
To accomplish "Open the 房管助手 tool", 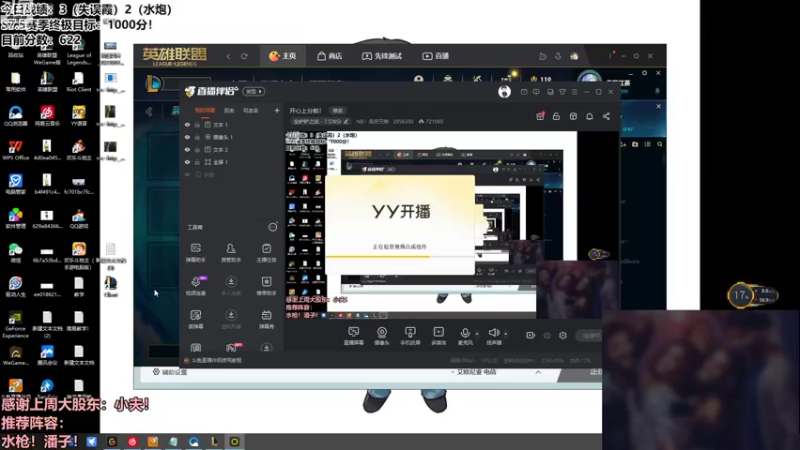I will pyautogui.click(x=231, y=253).
